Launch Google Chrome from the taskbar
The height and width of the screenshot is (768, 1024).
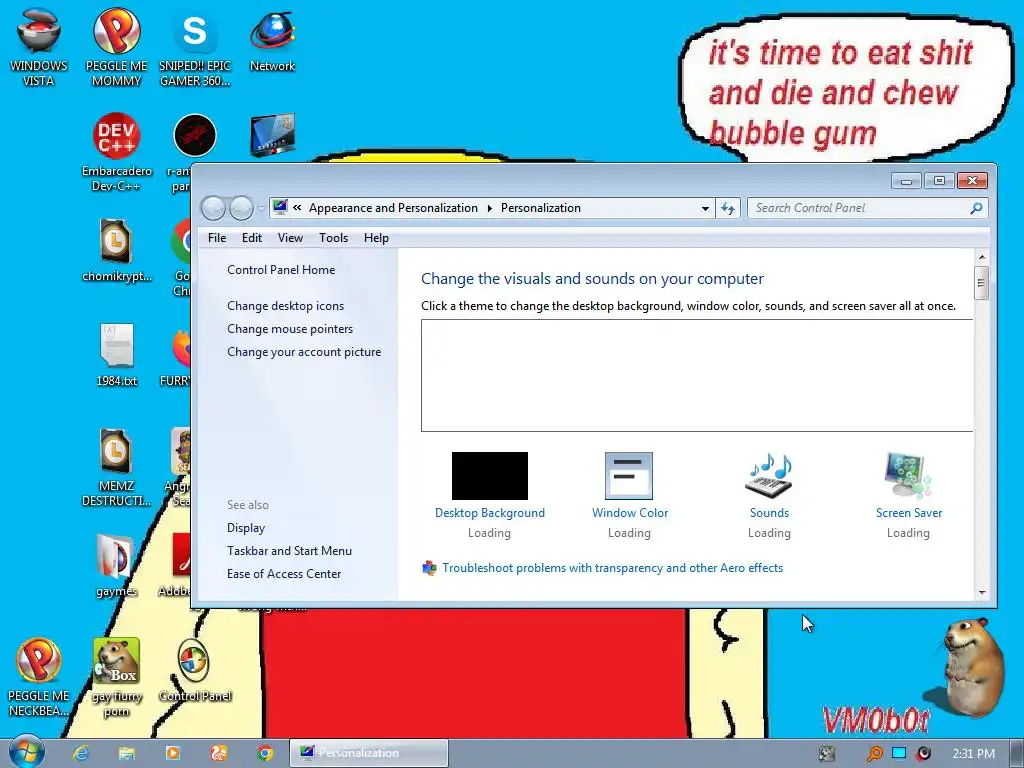click(x=264, y=753)
